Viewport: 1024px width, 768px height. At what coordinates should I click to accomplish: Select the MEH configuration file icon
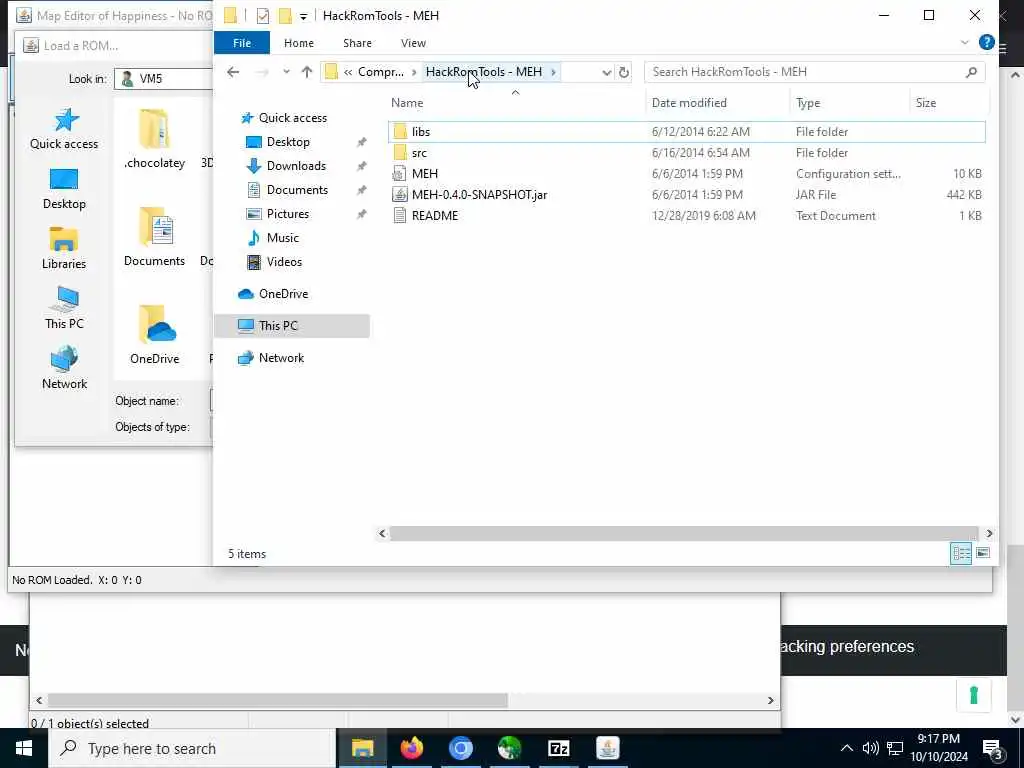400,174
